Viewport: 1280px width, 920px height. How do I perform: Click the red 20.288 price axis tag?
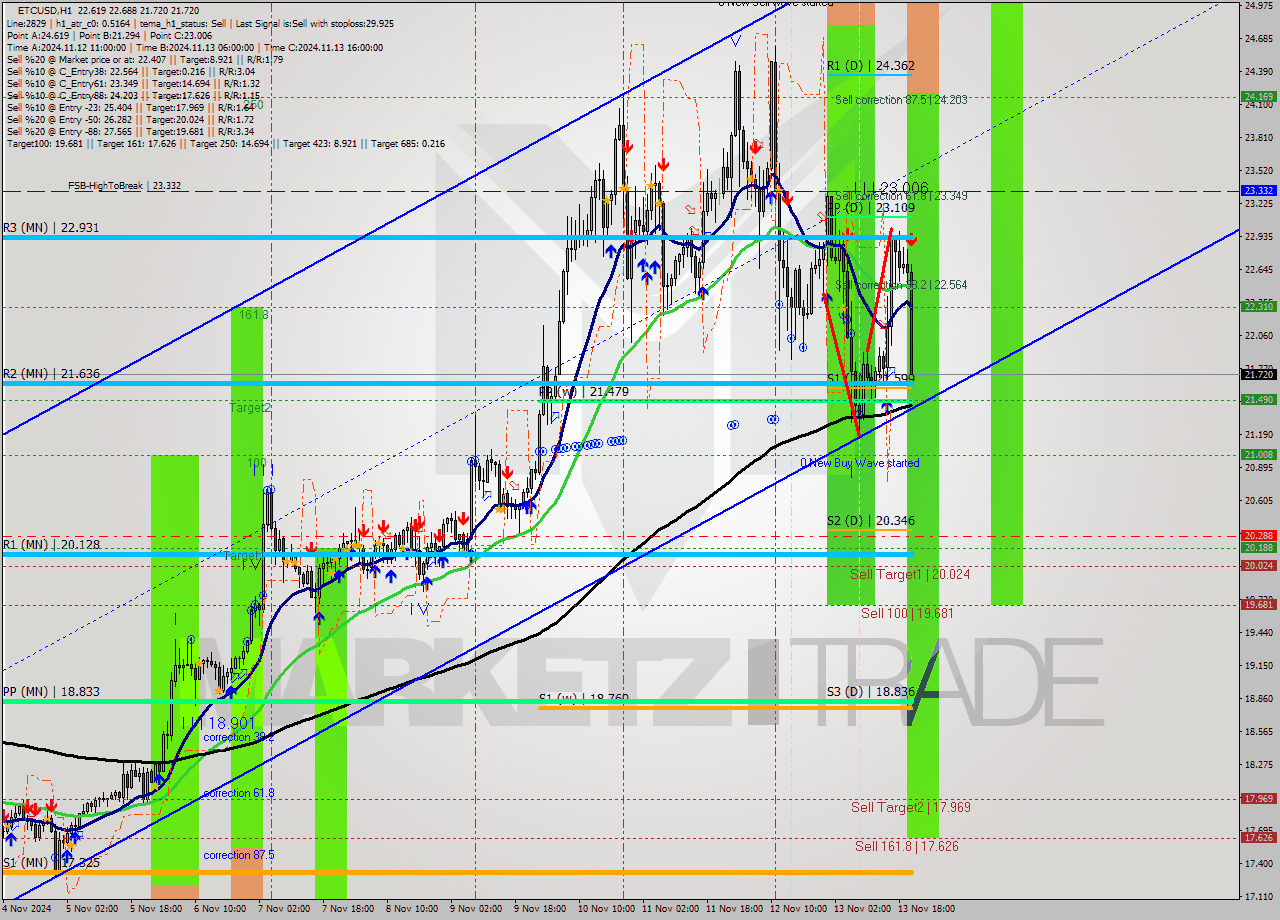pos(1258,536)
